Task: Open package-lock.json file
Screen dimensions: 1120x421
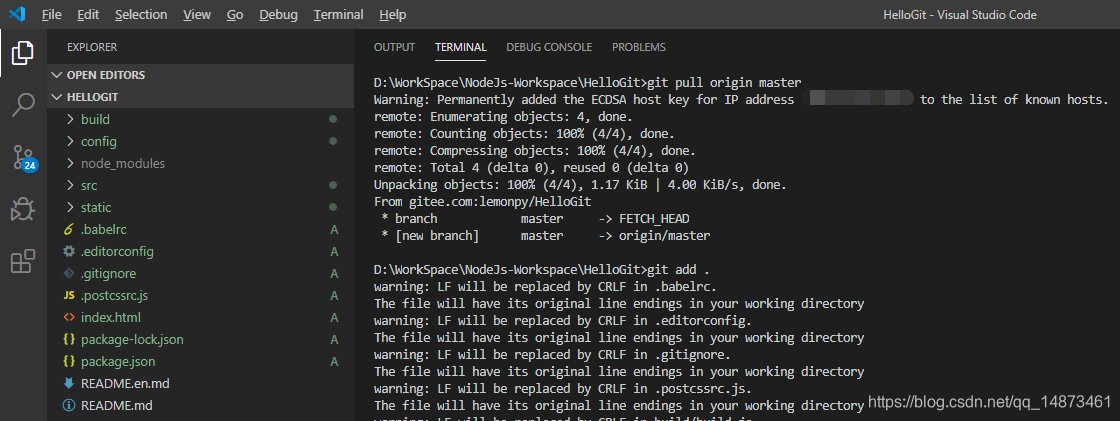Action: 201,340
